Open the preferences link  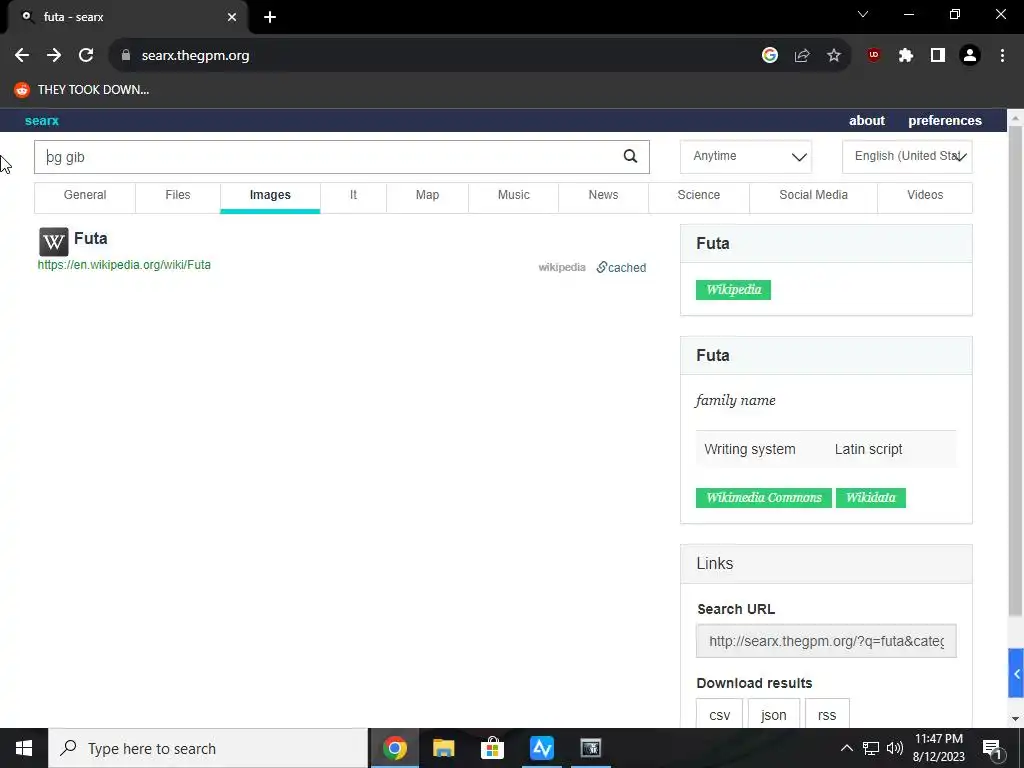pos(945,121)
